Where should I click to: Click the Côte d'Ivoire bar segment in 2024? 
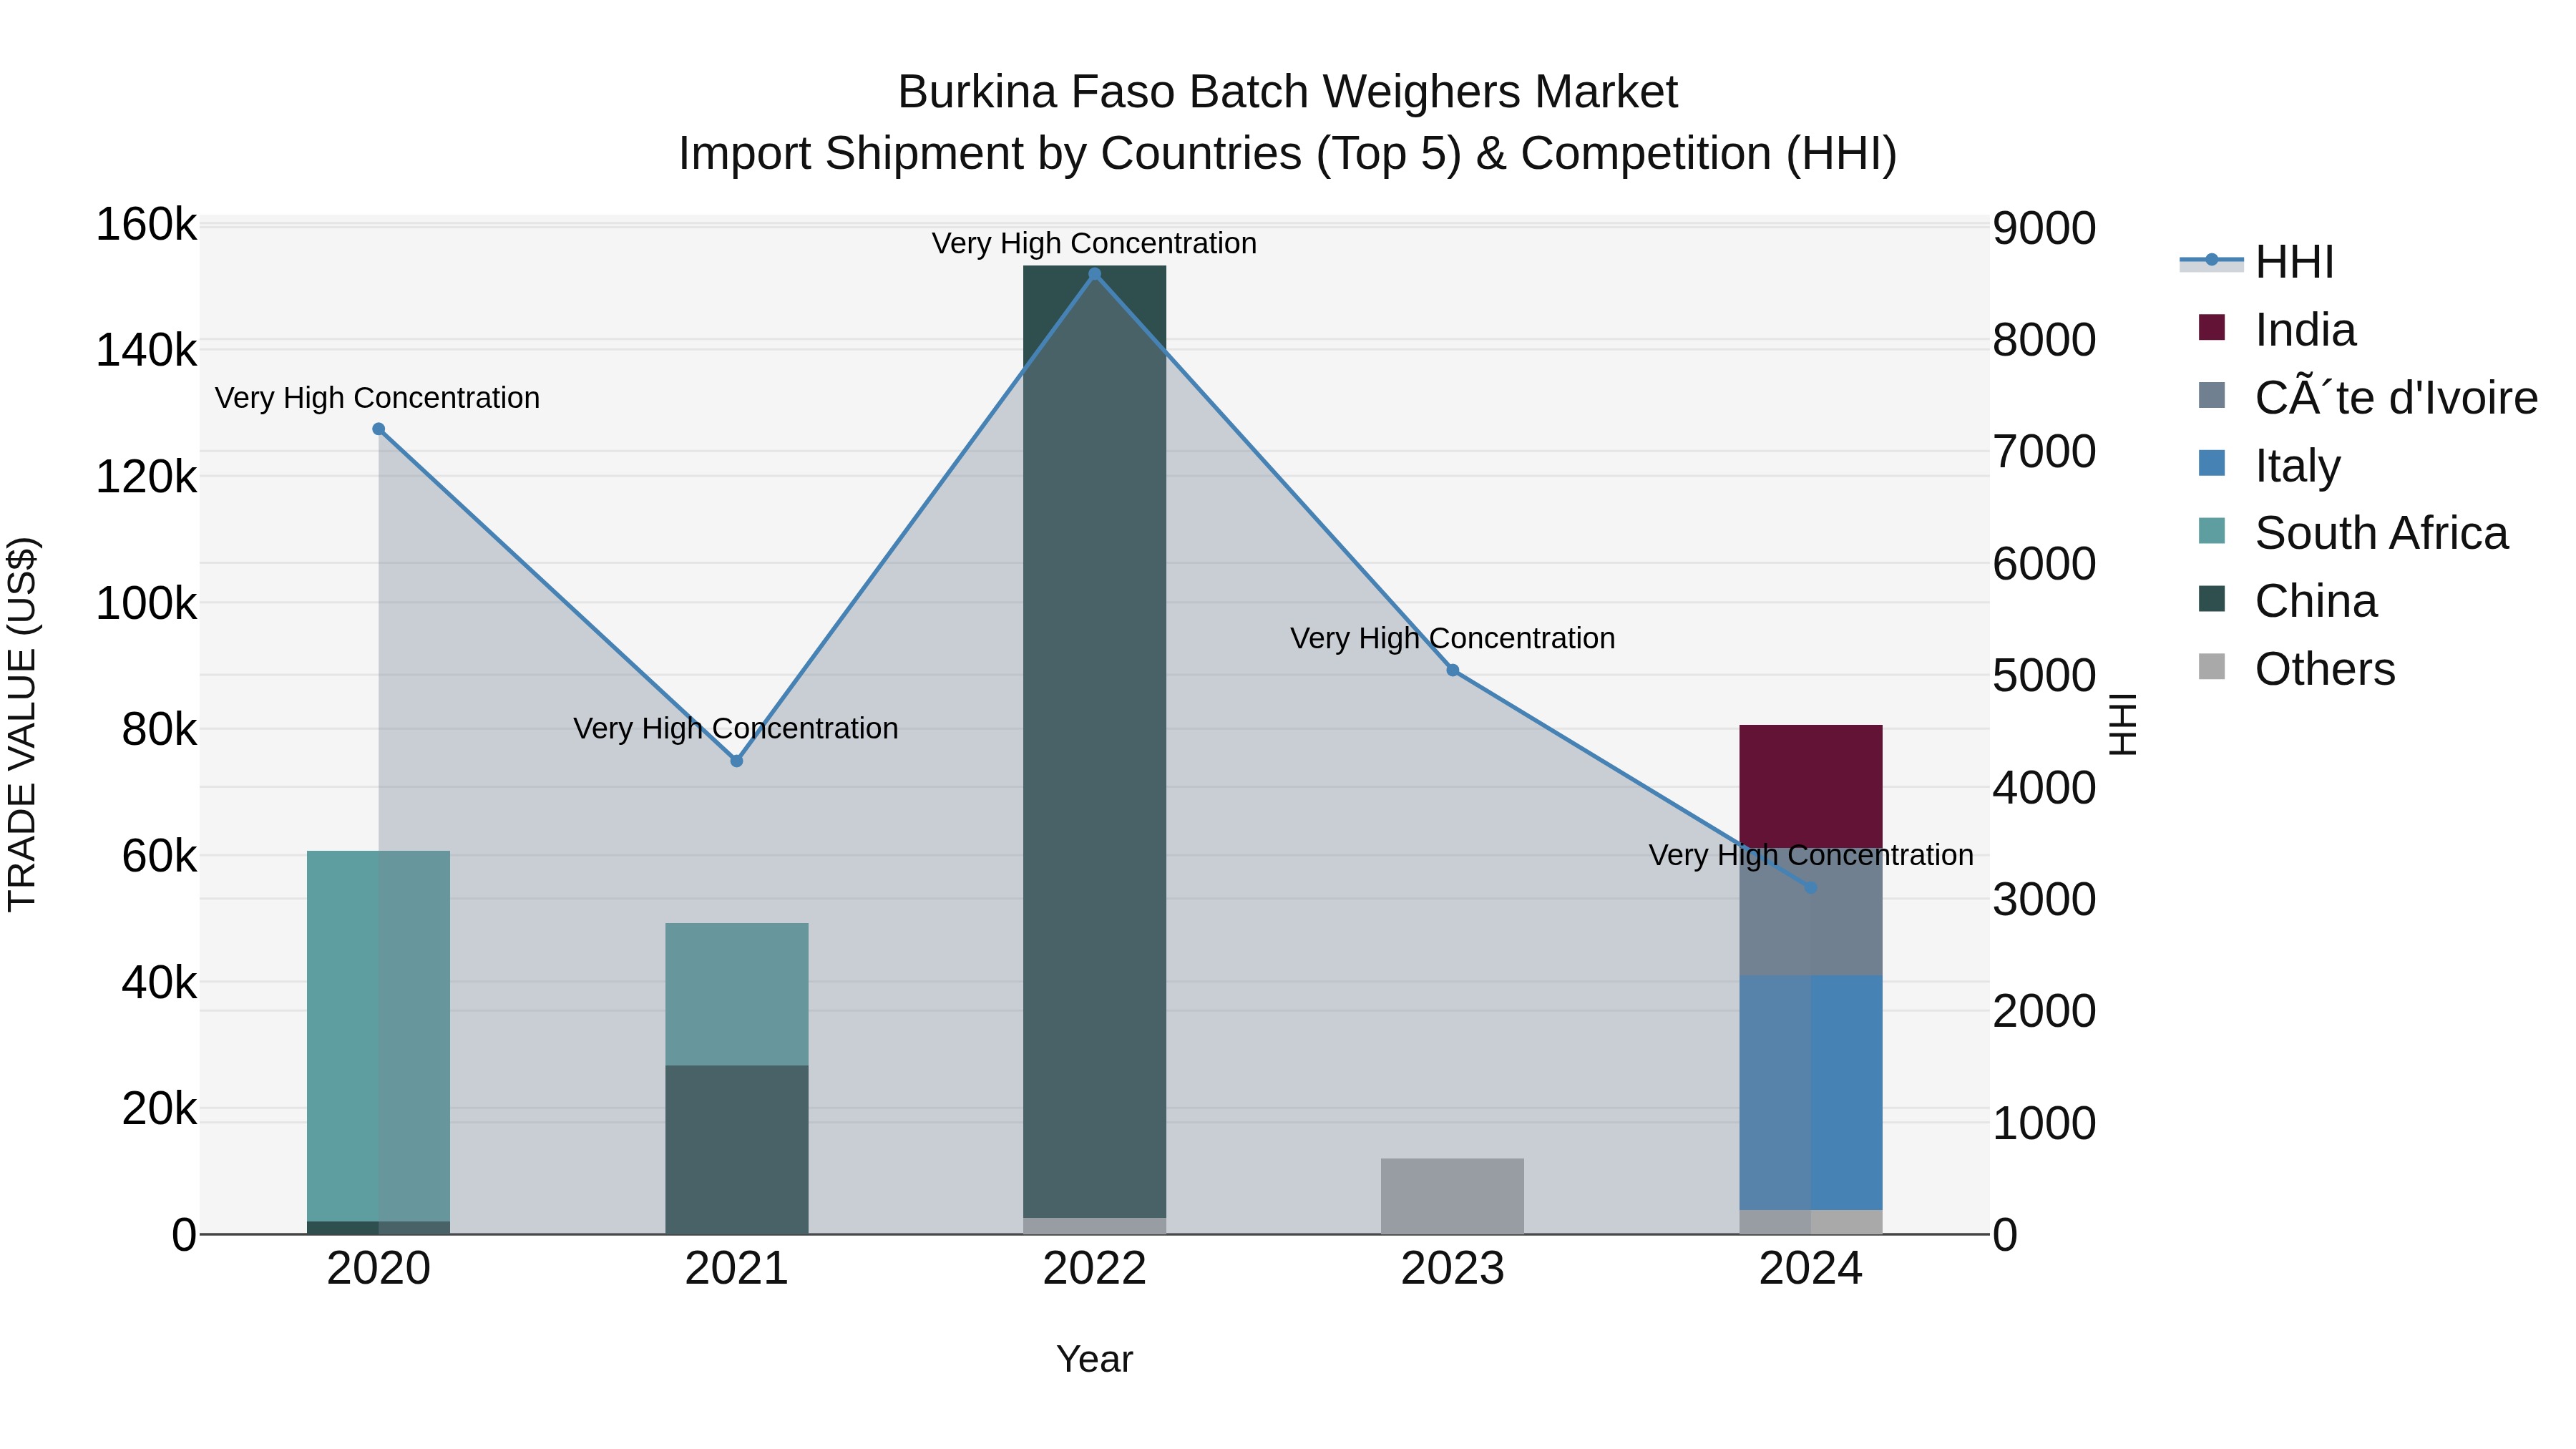[x=1811, y=912]
